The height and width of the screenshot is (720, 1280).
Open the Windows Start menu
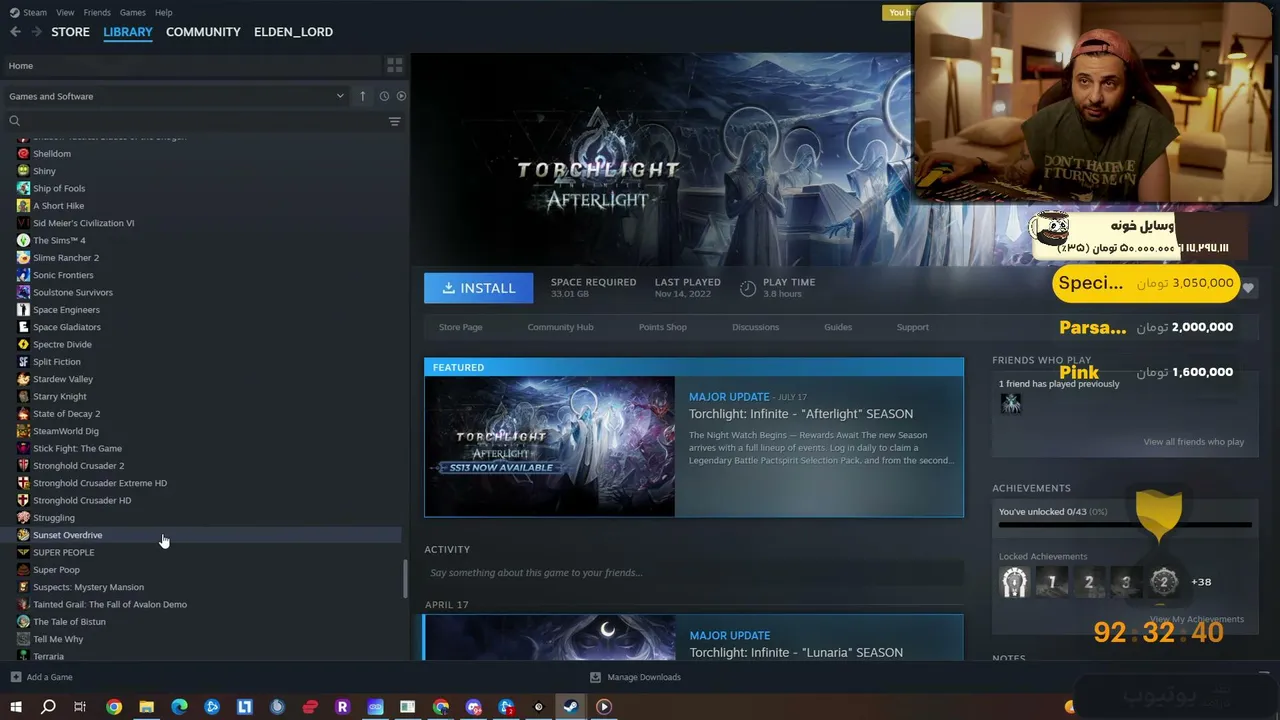point(15,707)
